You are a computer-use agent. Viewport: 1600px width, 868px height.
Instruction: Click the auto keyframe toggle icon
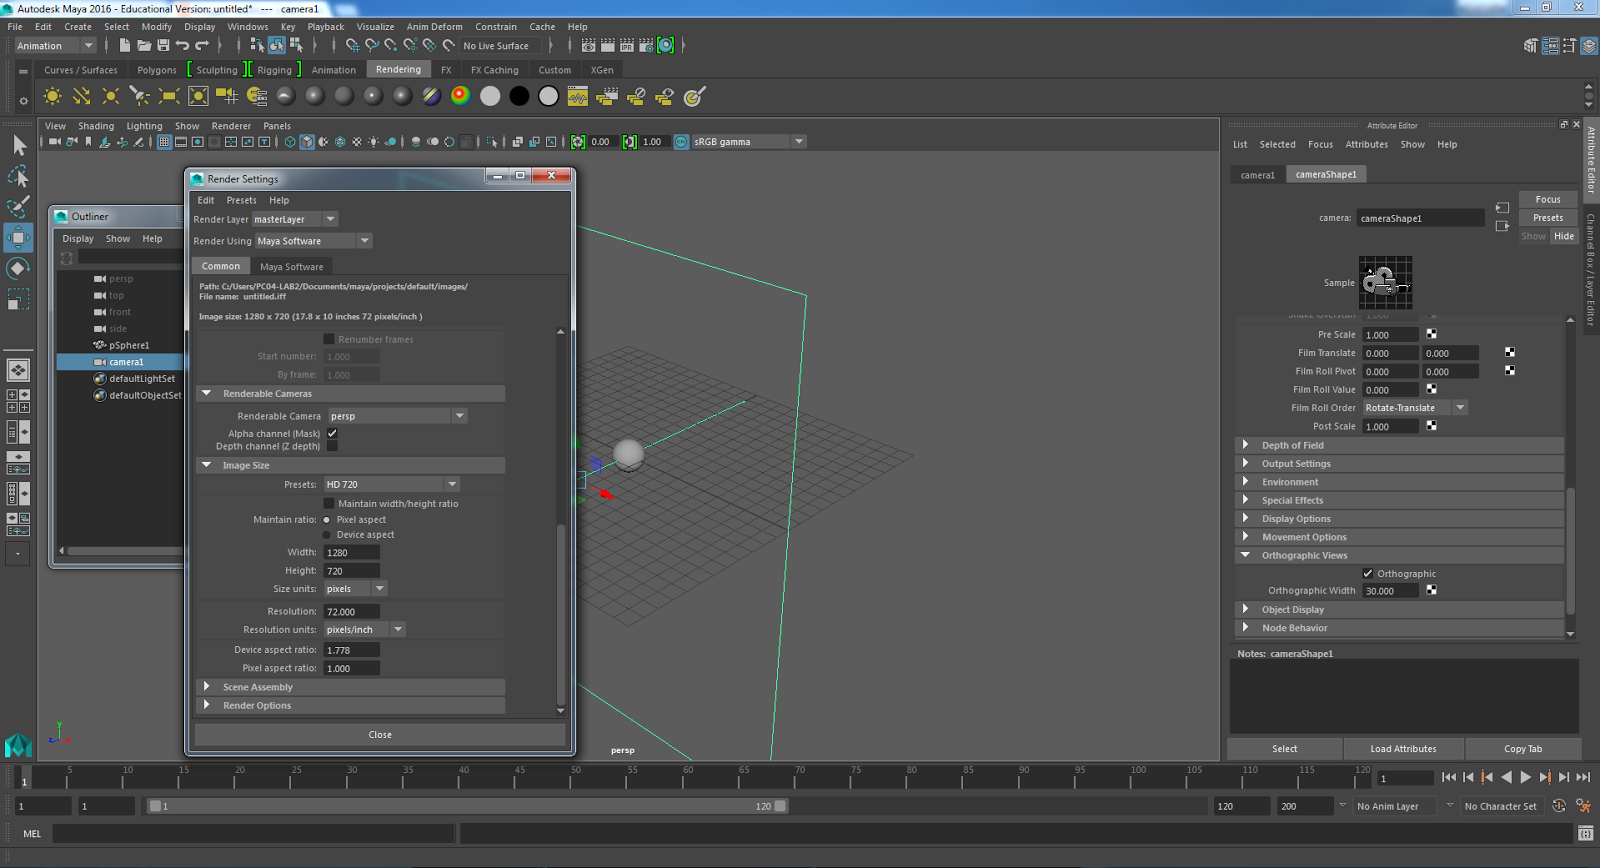tap(1558, 806)
